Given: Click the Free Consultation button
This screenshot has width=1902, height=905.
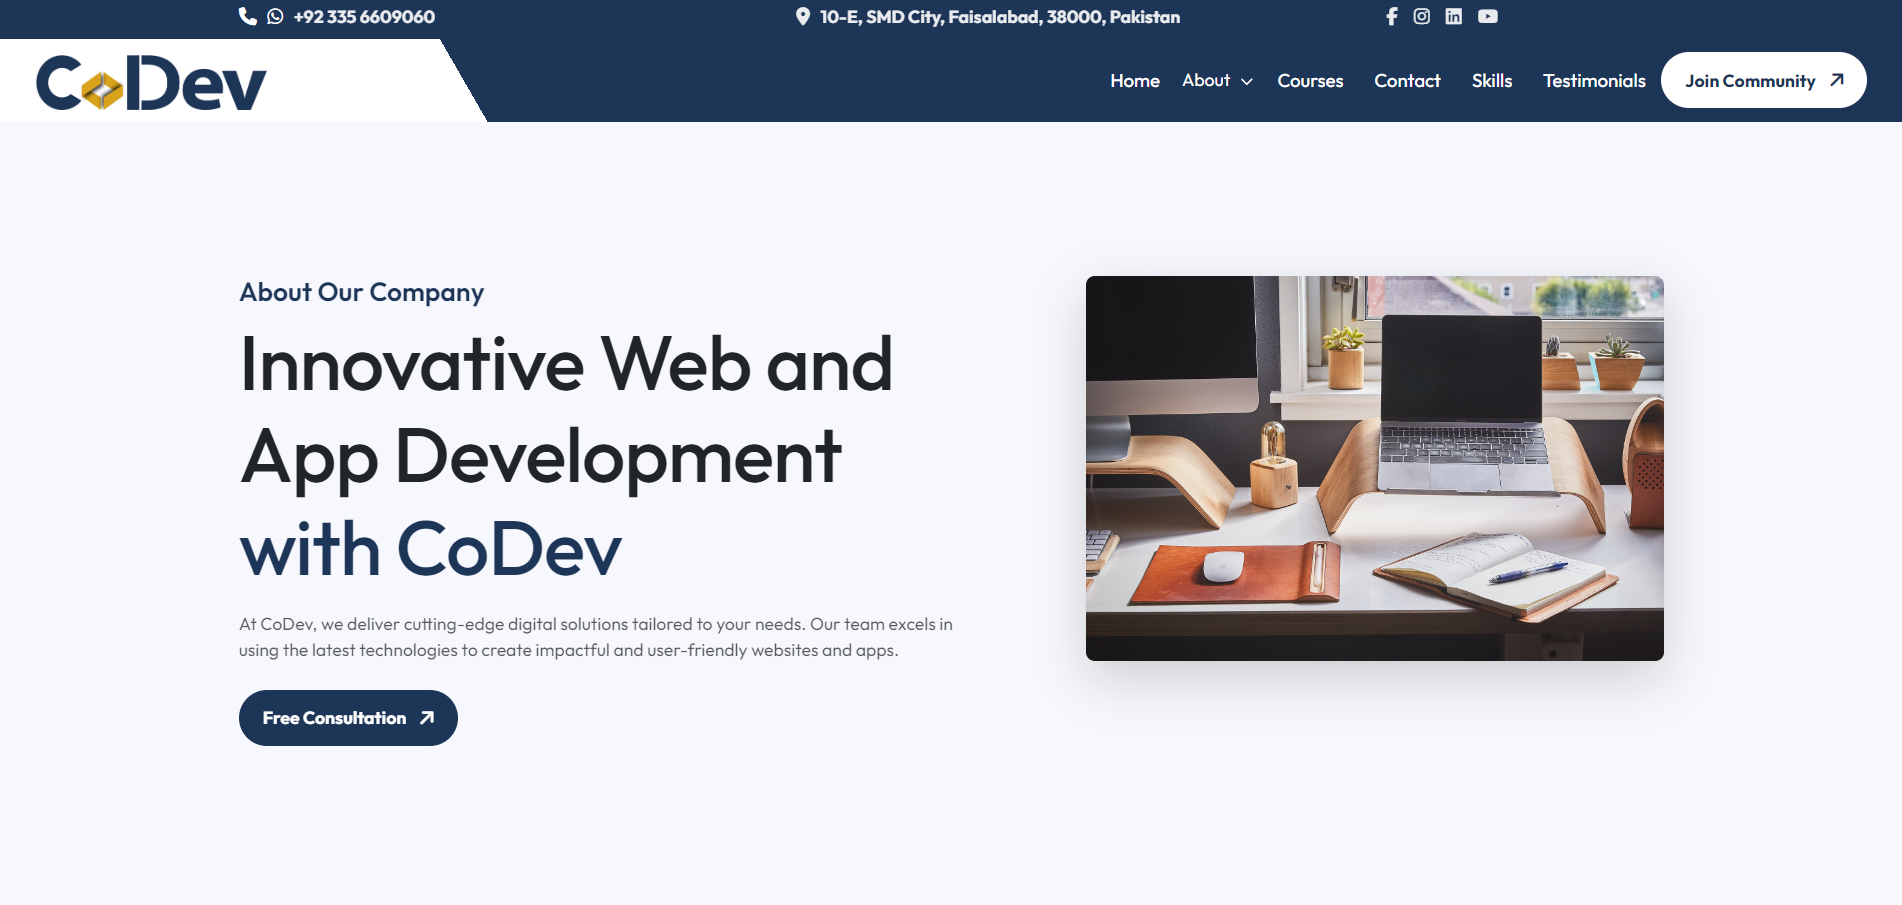Looking at the screenshot, I should pyautogui.click(x=348, y=718).
